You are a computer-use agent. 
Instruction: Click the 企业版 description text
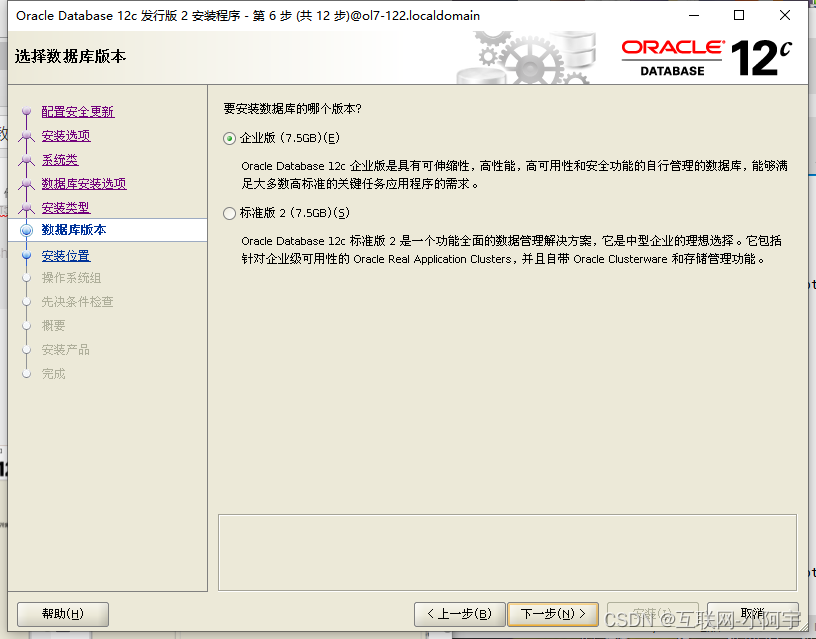coord(514,175)
